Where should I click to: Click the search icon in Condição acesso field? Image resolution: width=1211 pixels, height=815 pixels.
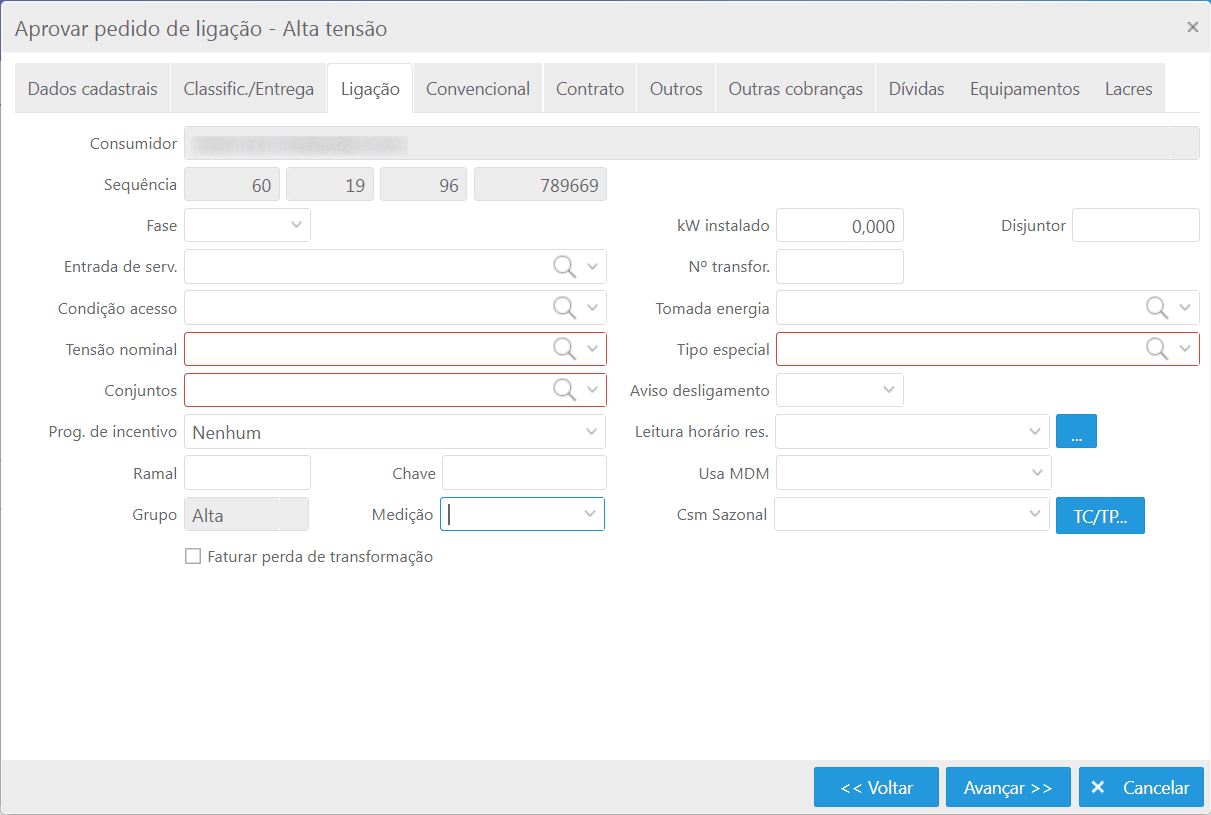coord(565,307)
